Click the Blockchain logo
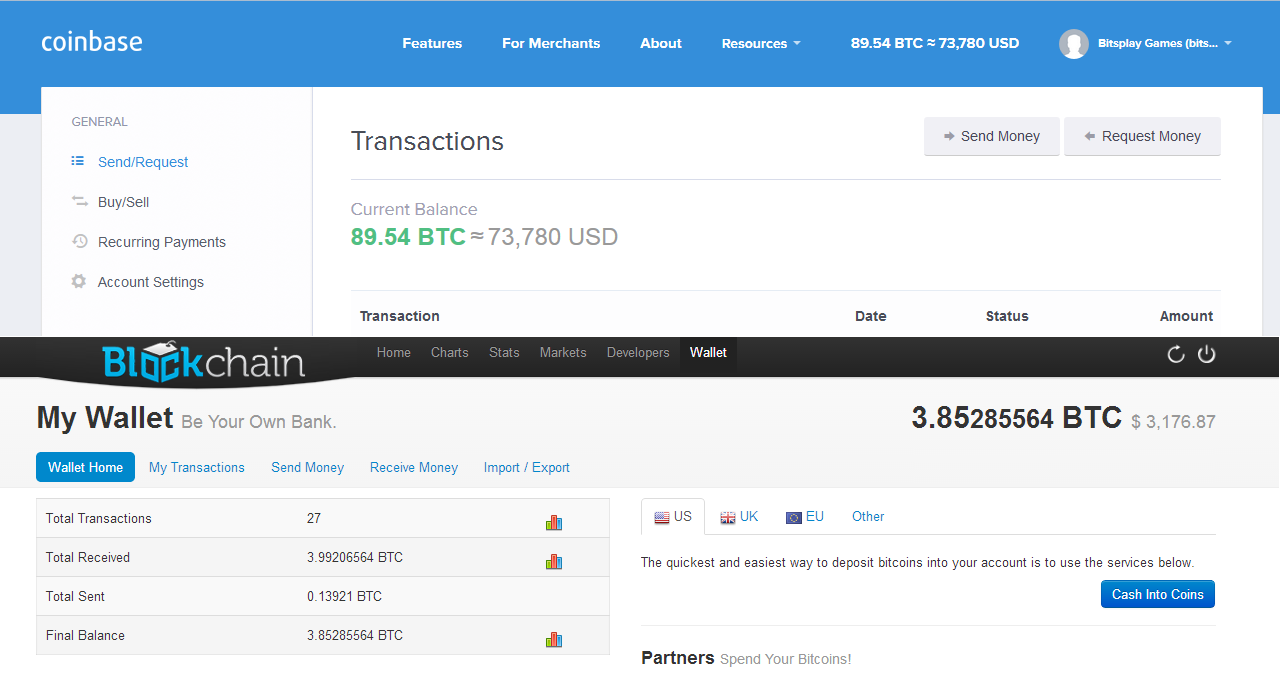The image size is (1280, 674). click(203, 360)
